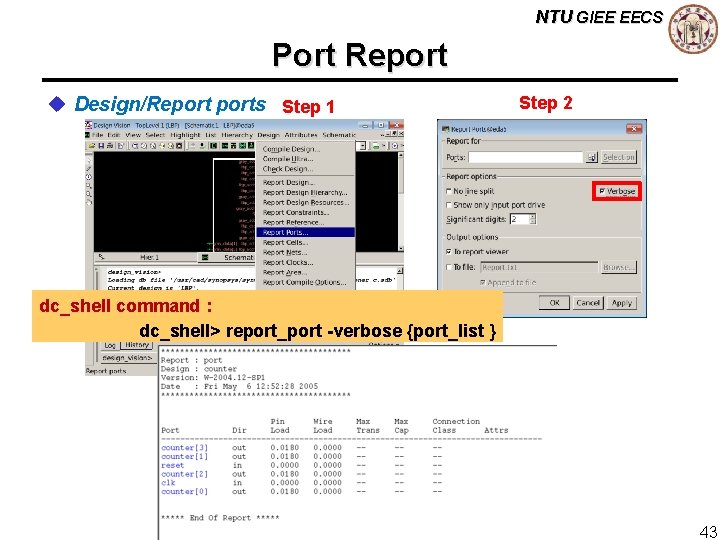Click the Schematic tab's green icon
The height and width of the screenshot is (540, 720).
[205, 258]
